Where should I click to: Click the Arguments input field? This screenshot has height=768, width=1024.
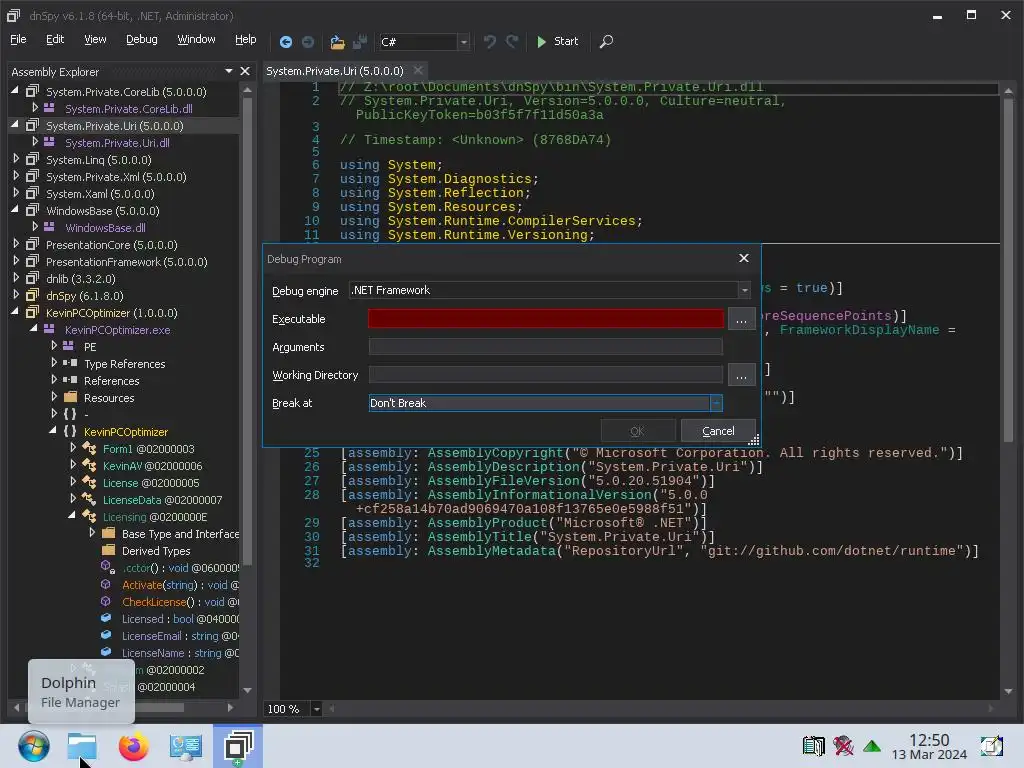pyautogui.click(x=545, y=346)
